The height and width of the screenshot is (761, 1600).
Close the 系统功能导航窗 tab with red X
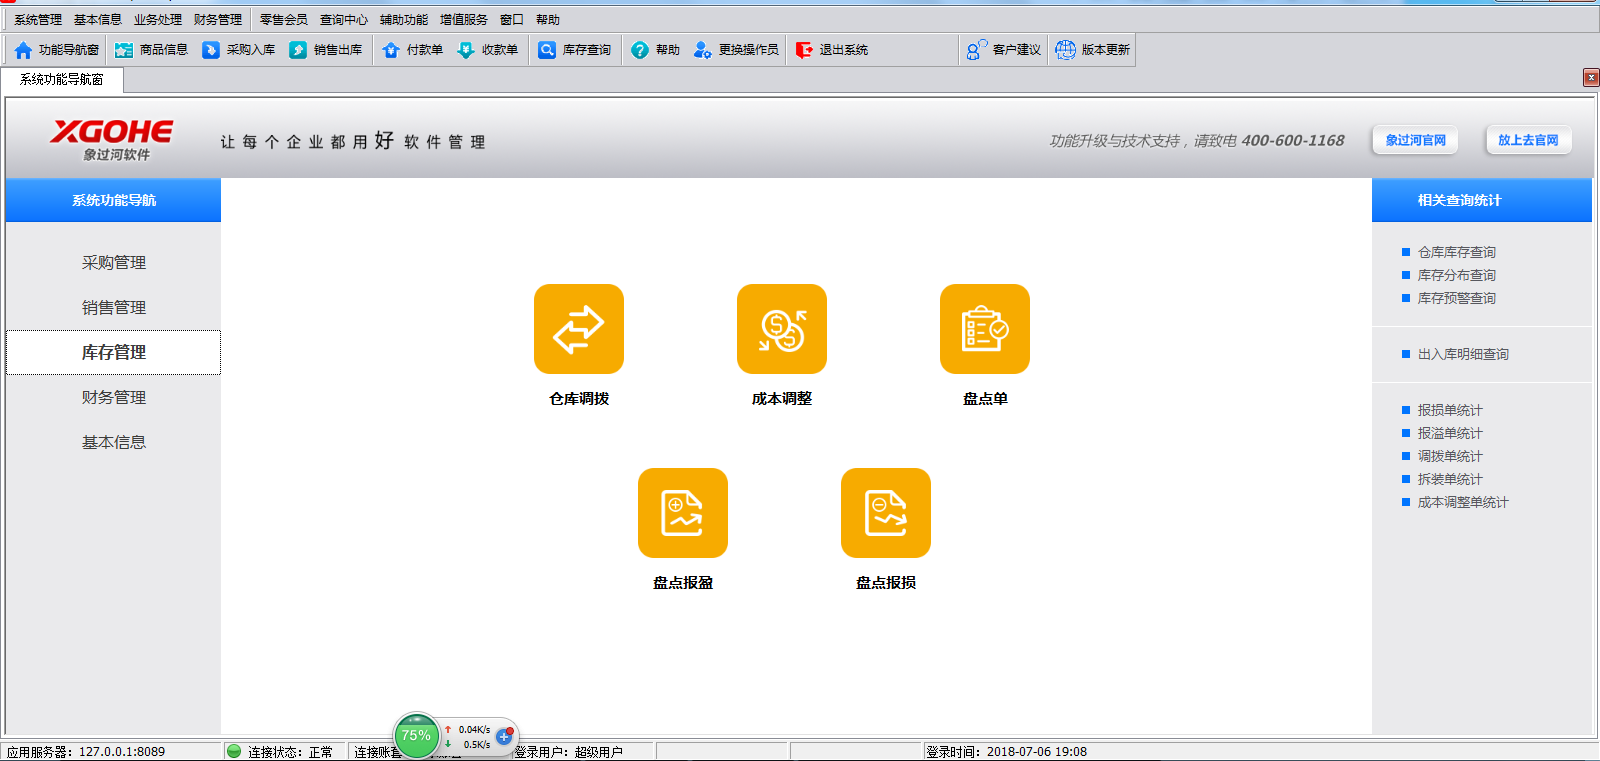1591,78
